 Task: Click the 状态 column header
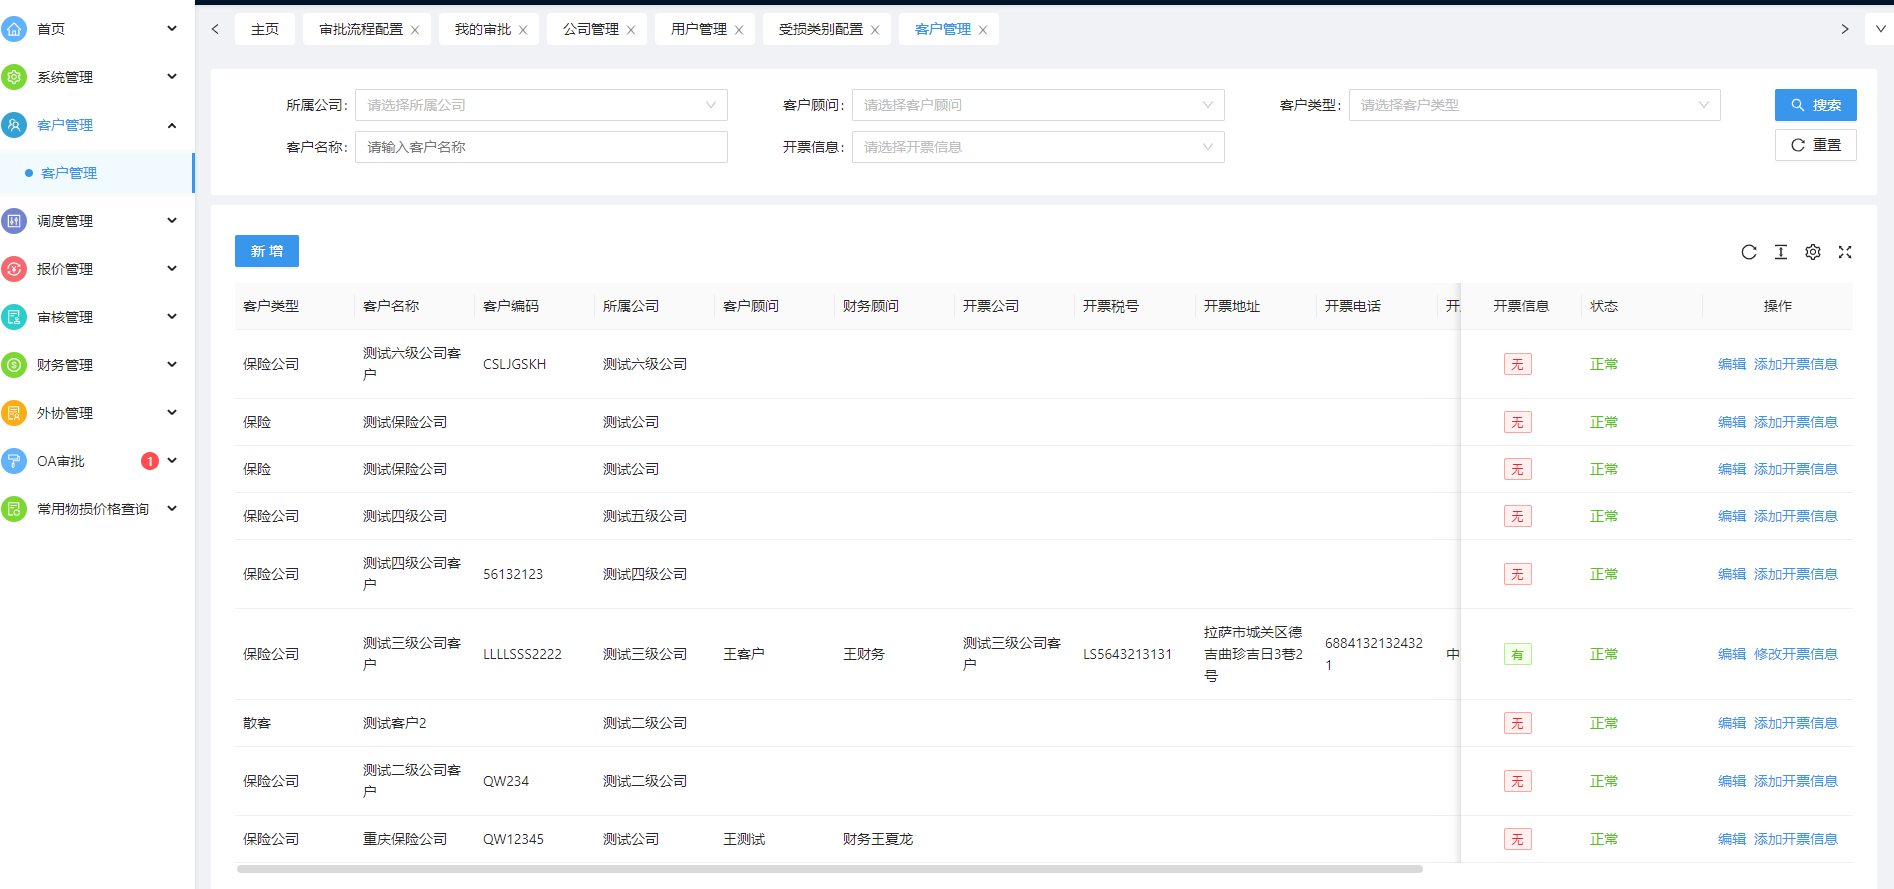click(x=1604, y=306)
